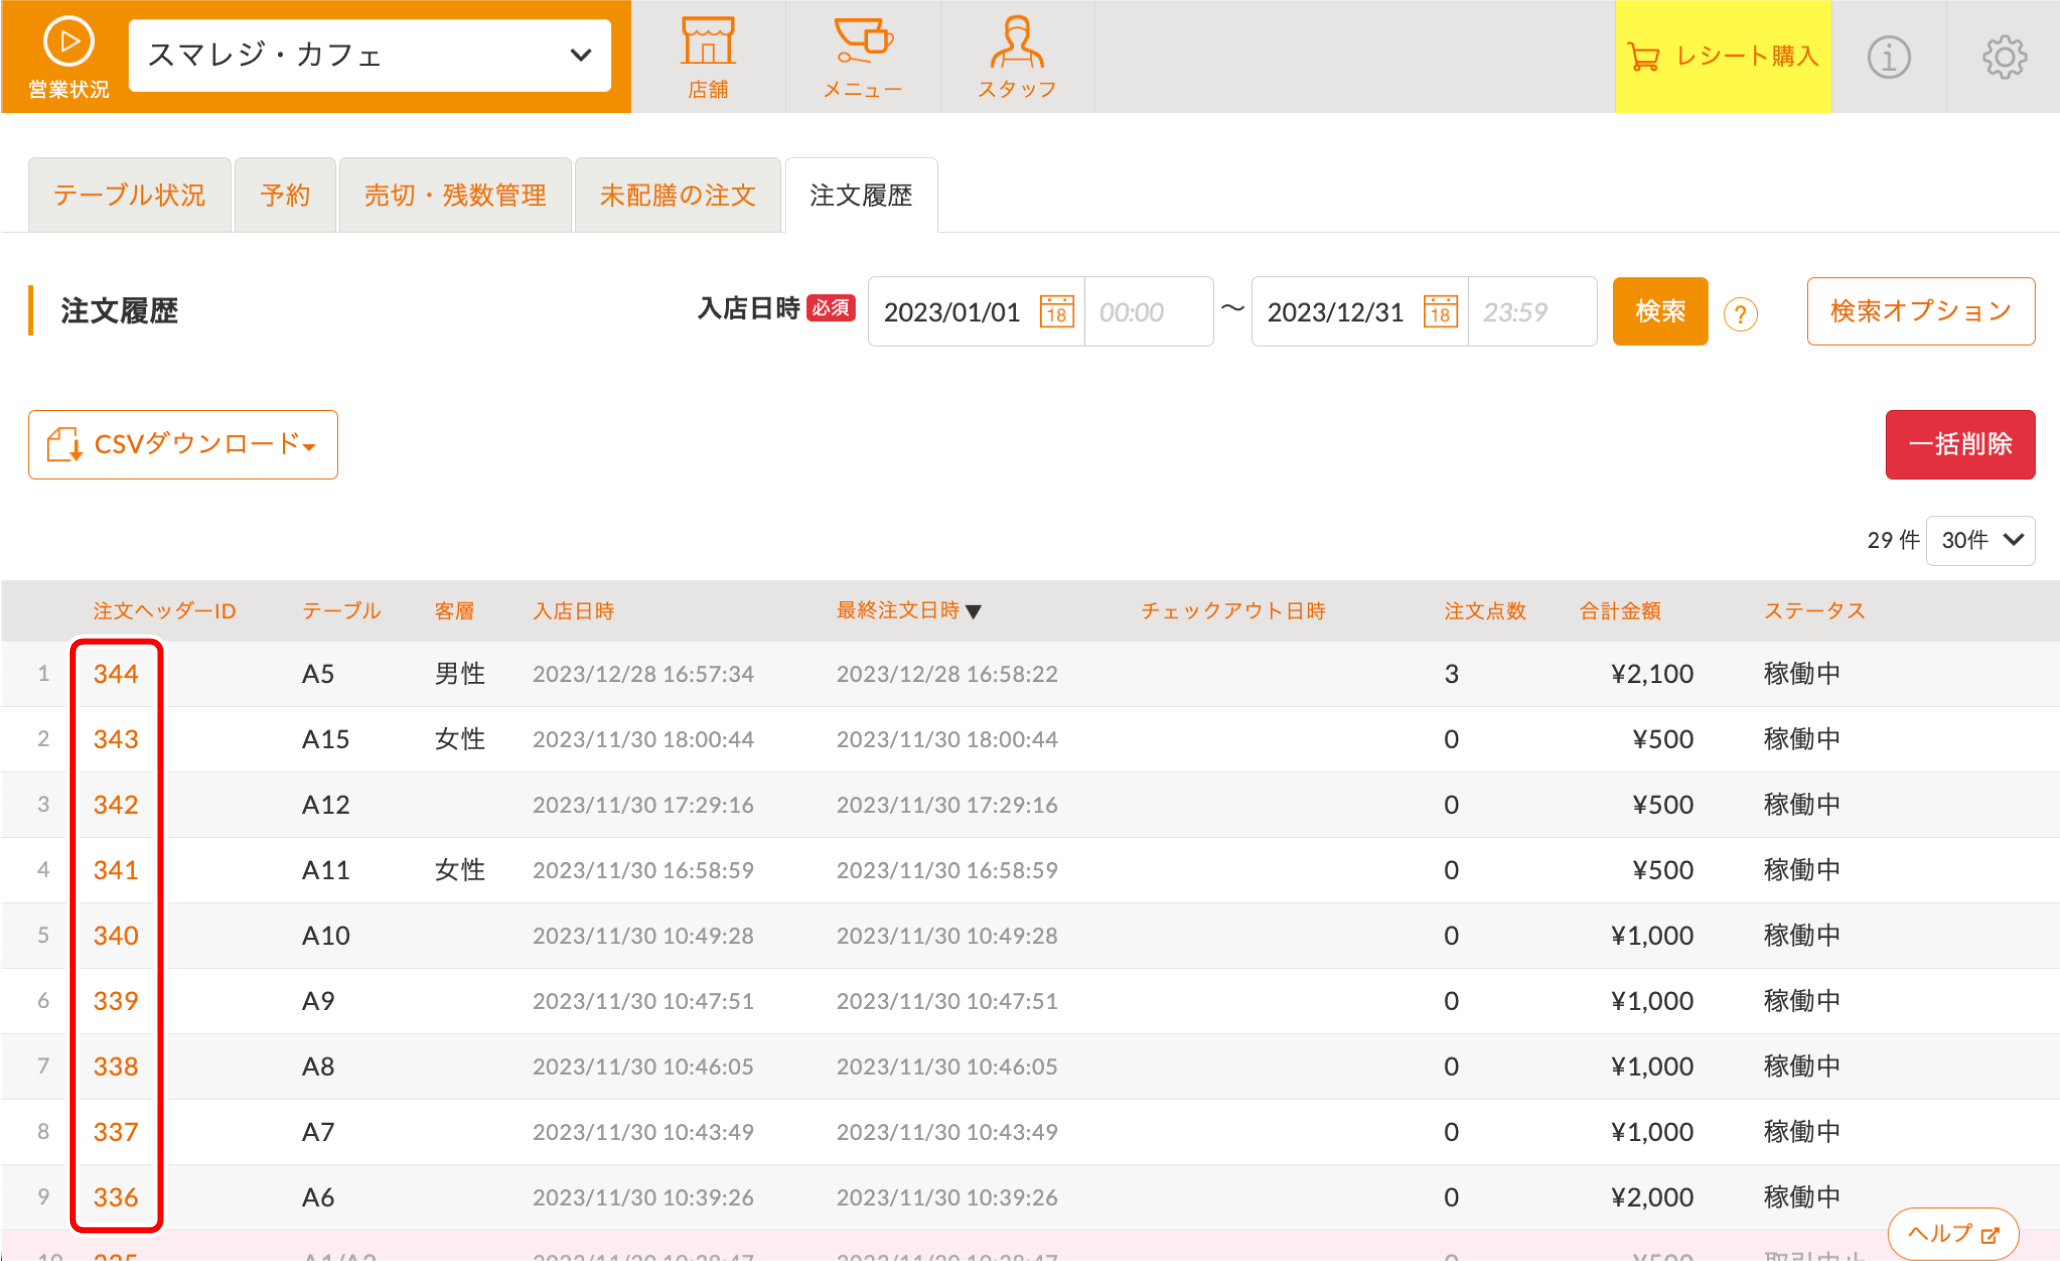
Task: Open the メニュー cup icon
Action: click(863, 56)
